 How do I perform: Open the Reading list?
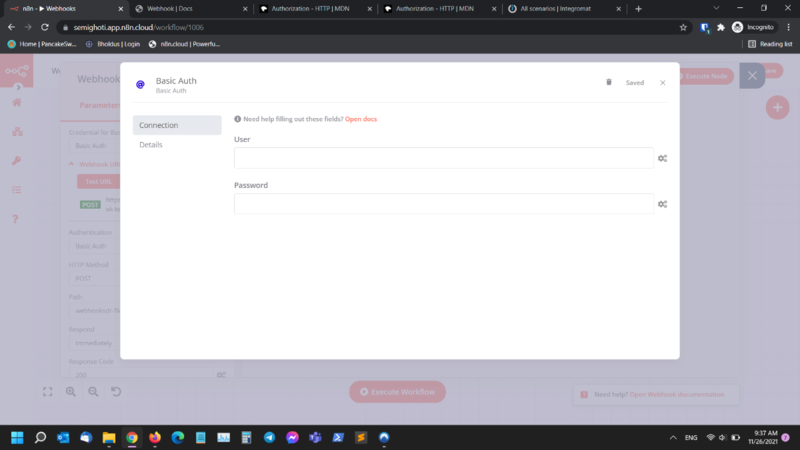770,44
